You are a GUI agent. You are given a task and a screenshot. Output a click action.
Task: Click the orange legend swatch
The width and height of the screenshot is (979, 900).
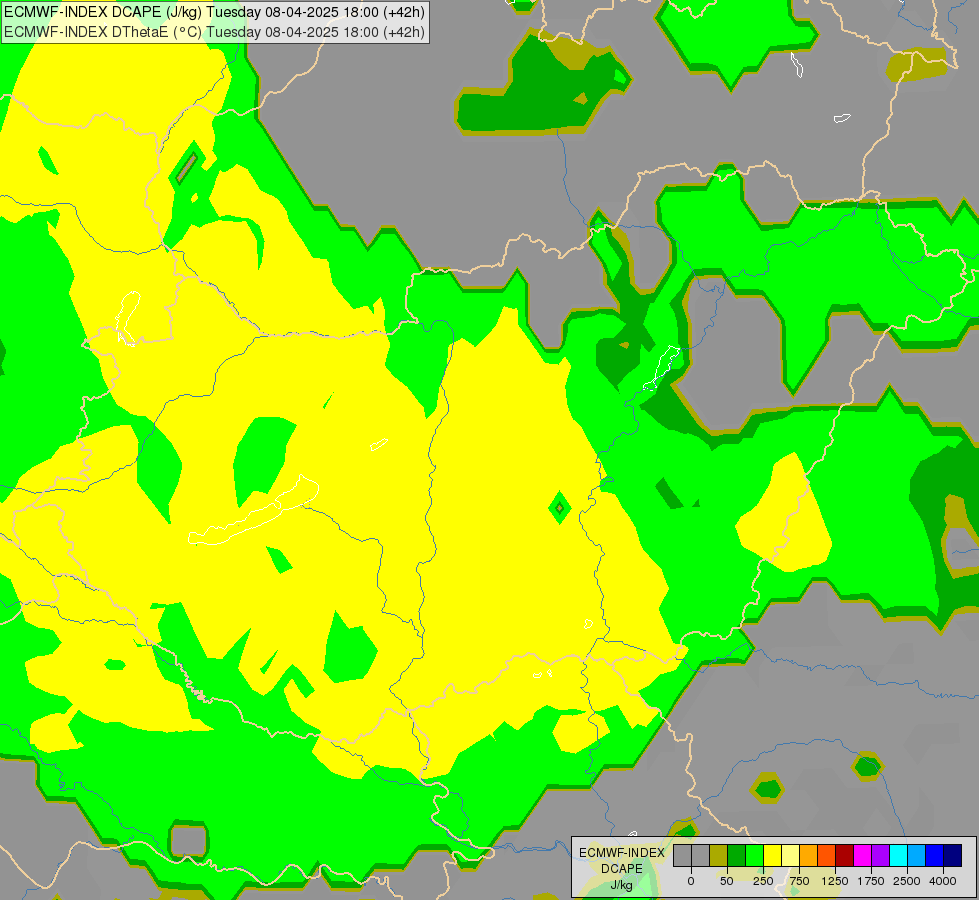click(809, 856)
